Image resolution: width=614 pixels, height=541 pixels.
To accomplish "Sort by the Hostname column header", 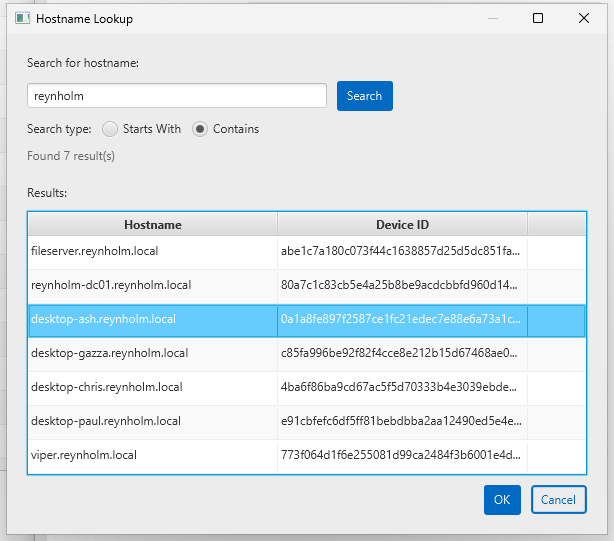I will (152, 225).
